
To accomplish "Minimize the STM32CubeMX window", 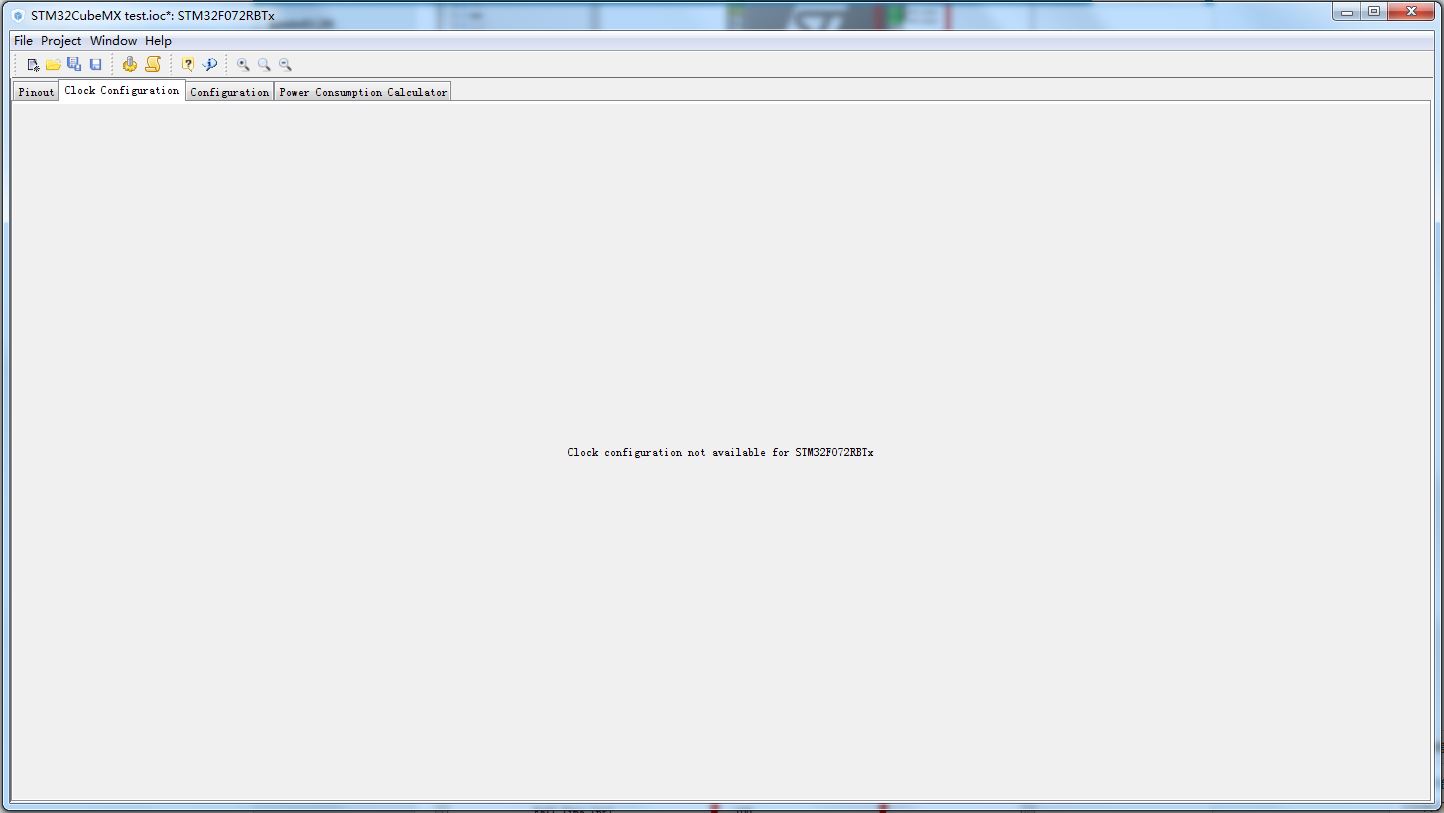I will point(1347,12).
